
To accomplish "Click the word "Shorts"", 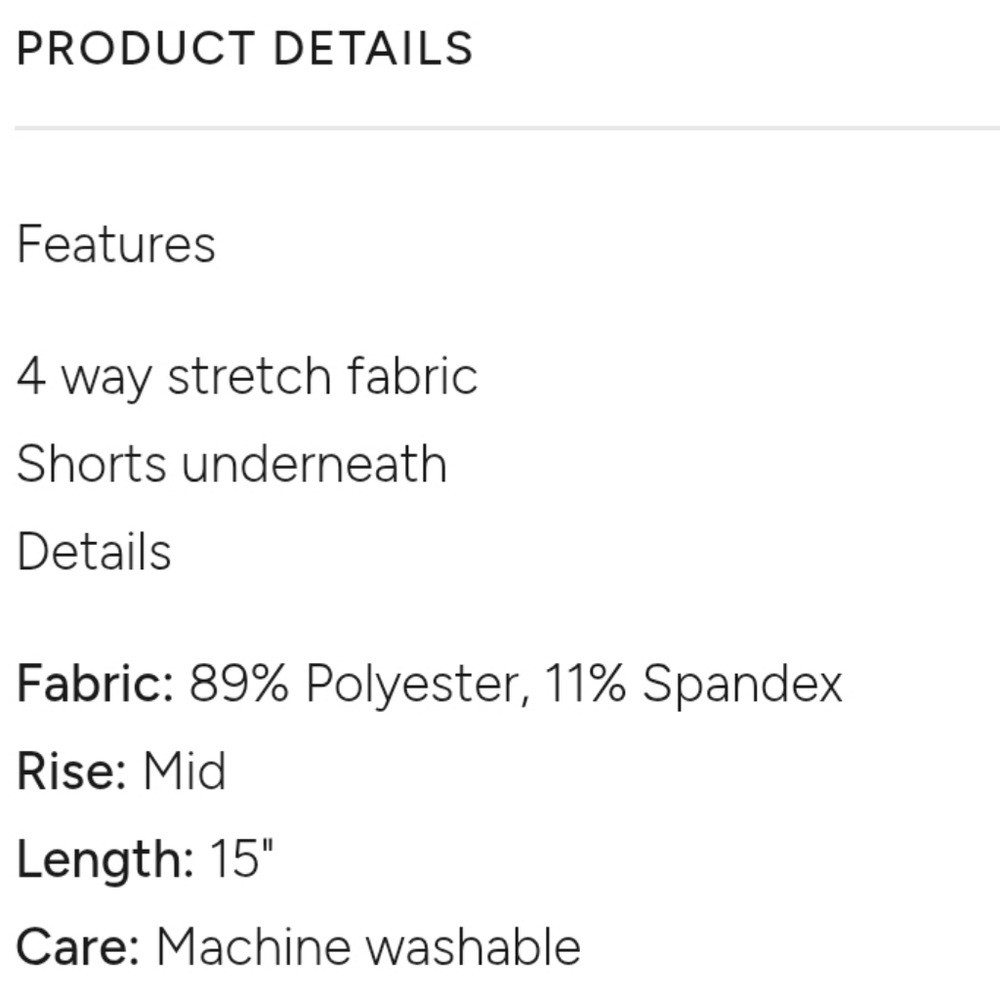I will click(x=91, y=464).
